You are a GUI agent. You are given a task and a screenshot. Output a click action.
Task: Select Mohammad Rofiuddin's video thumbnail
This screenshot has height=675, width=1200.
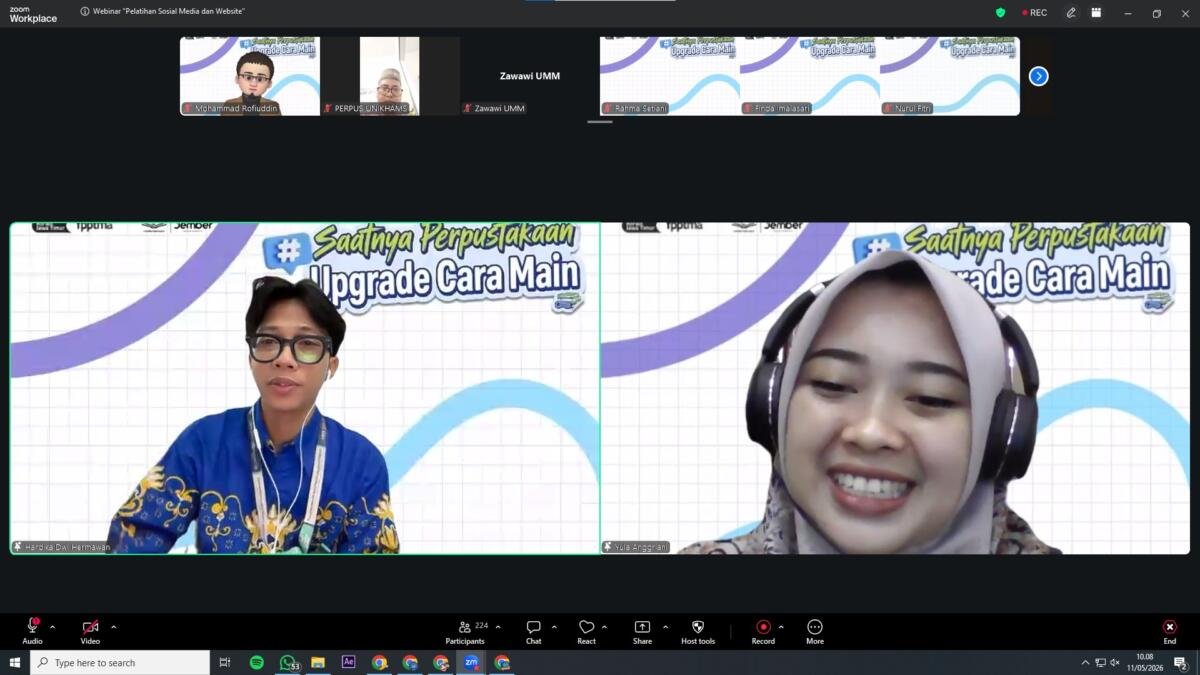pyautogui.click(x=250, y=76)
